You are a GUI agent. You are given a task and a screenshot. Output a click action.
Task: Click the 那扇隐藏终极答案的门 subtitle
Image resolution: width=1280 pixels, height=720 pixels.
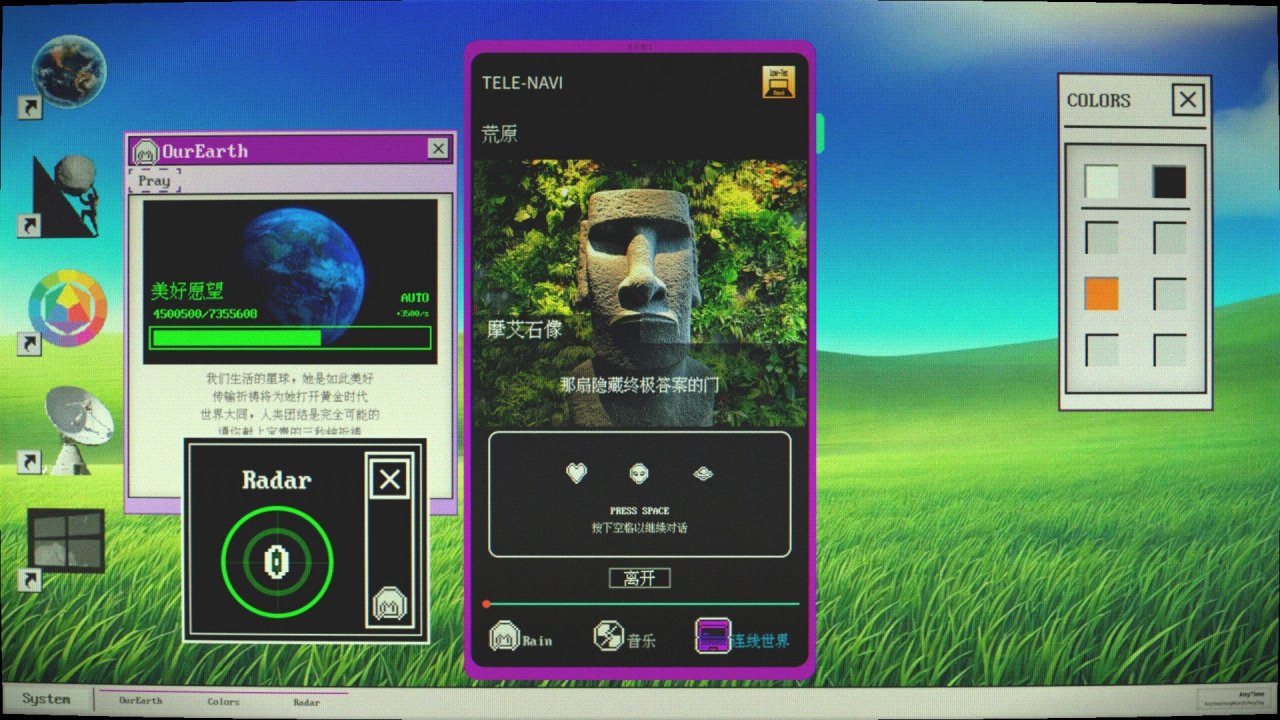tap(639, 385)
